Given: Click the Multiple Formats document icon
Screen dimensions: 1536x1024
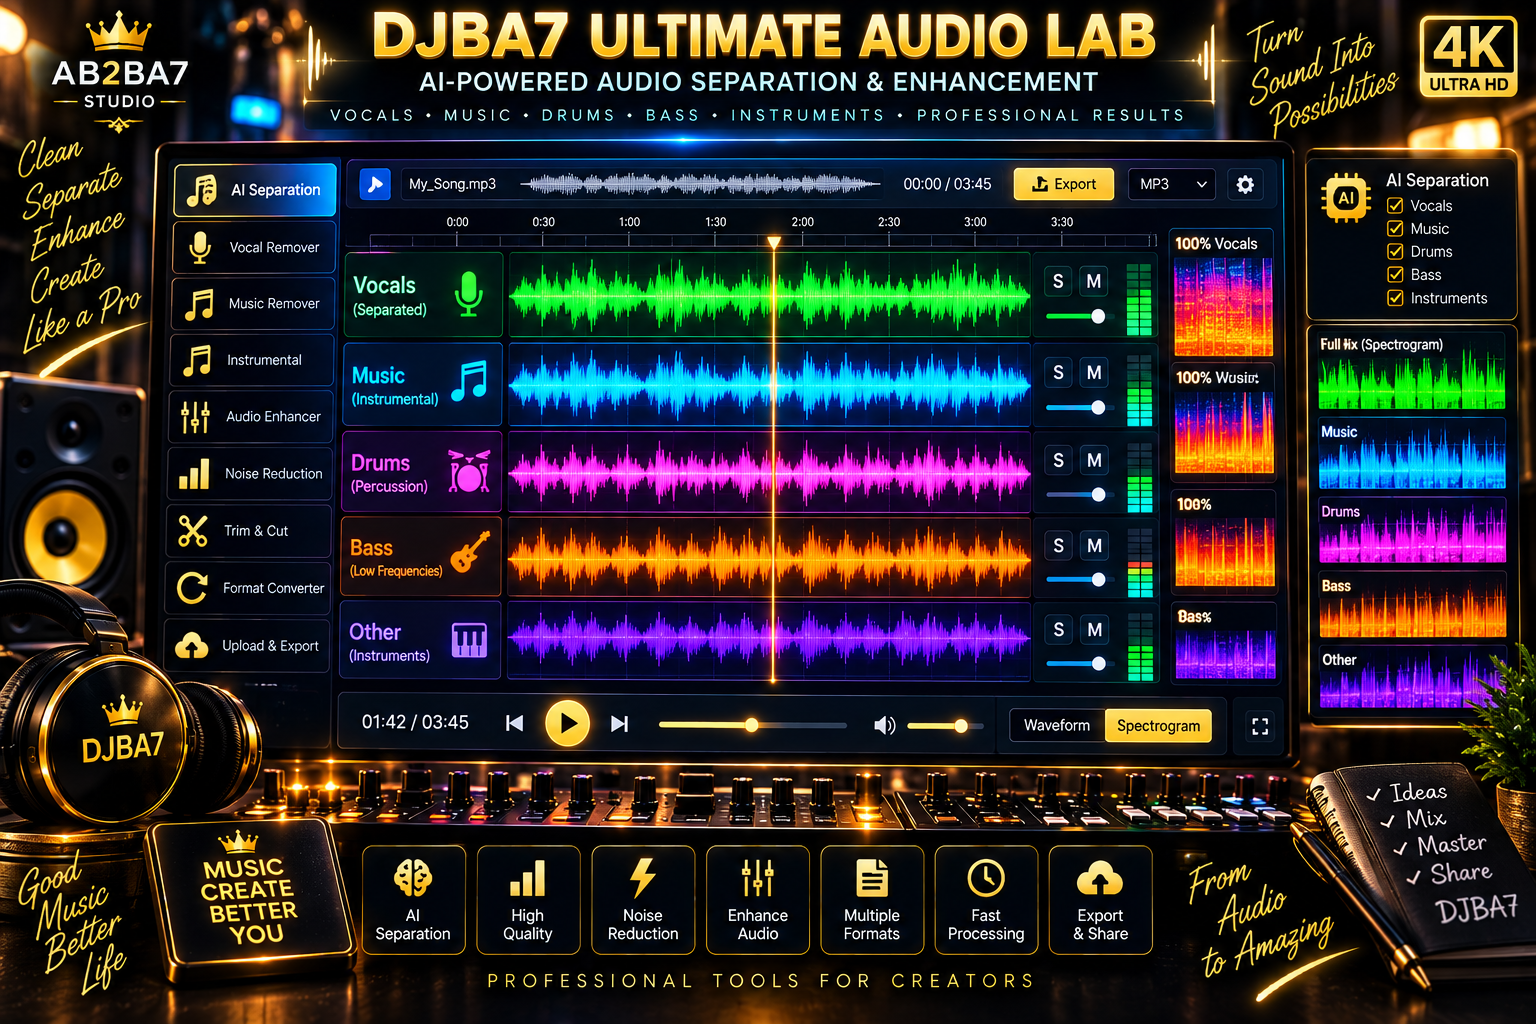Looking at the screenshot, I should point(872,878).
